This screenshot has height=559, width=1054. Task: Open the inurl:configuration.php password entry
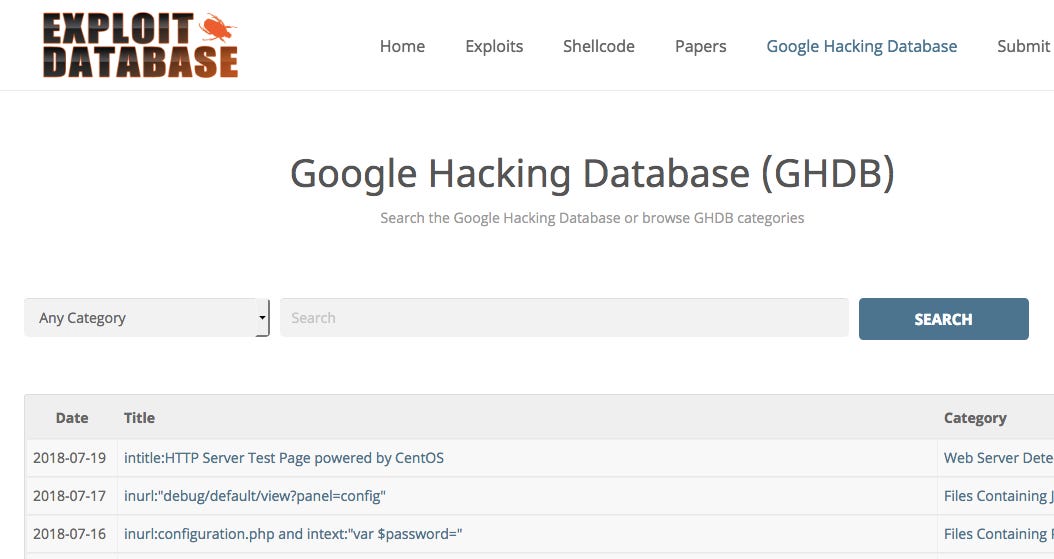pos(292,534)
